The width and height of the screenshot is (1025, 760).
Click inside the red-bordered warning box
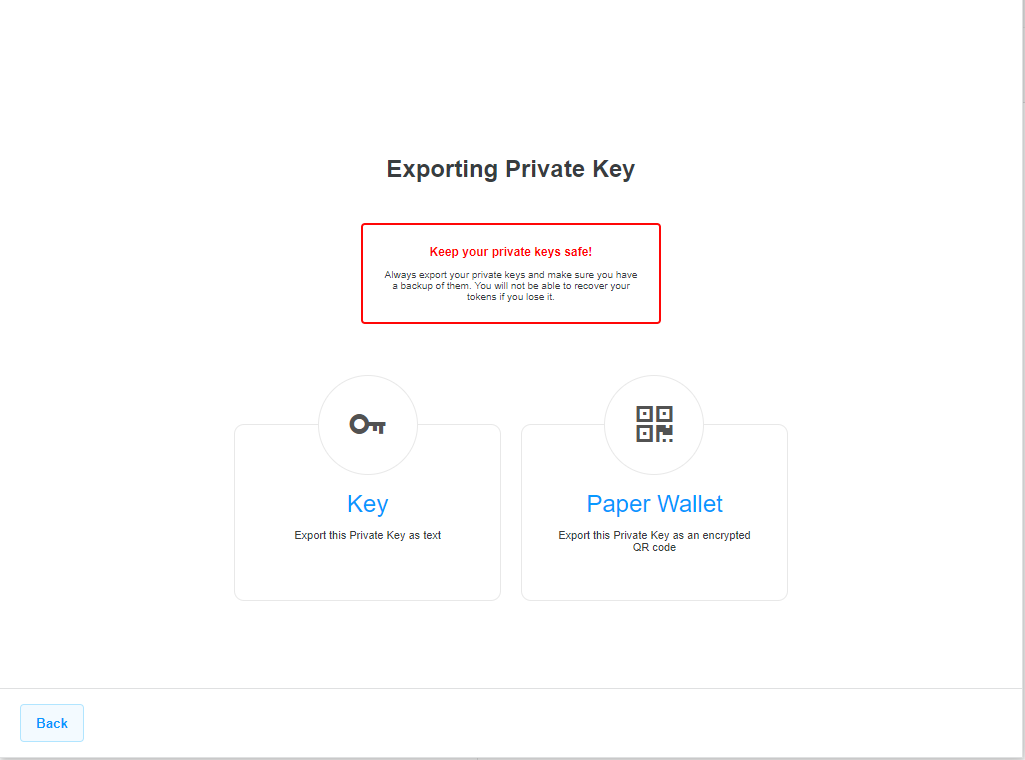point(511,310)
